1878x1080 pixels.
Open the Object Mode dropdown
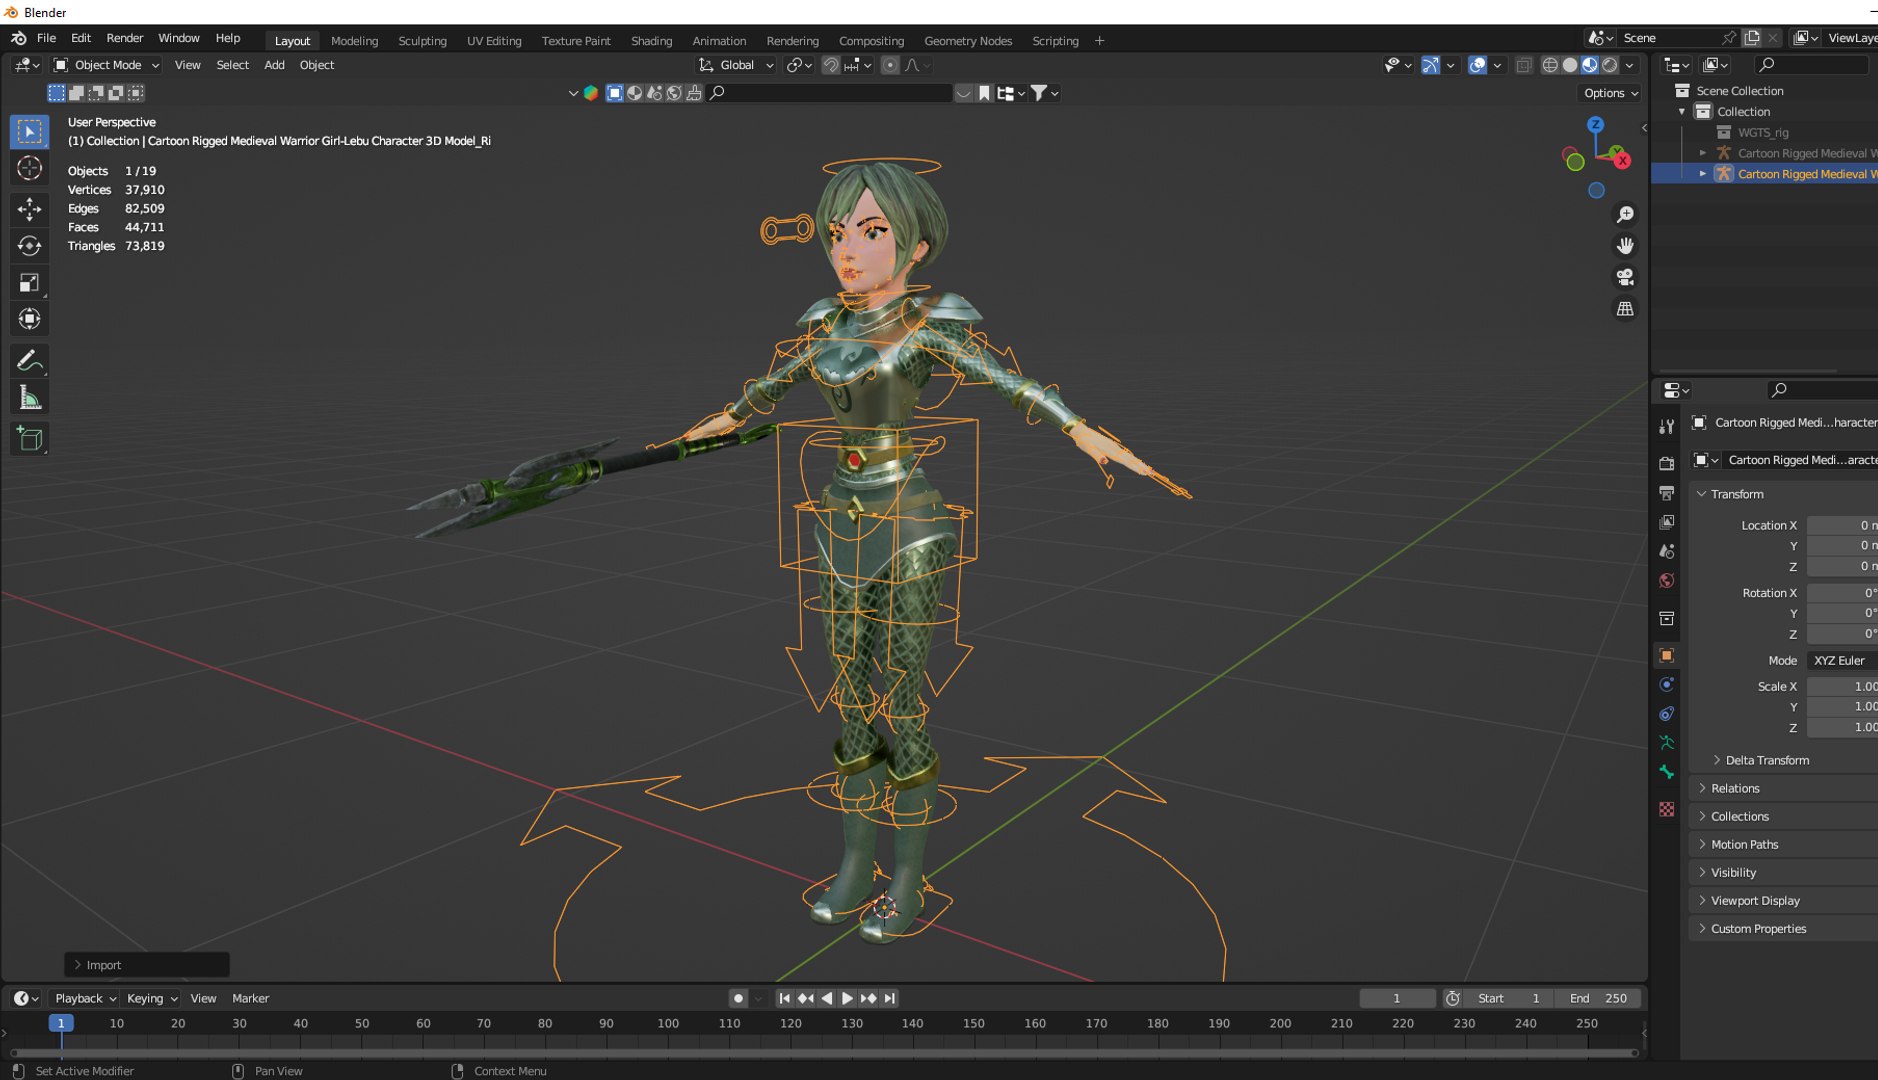point(106,65)
